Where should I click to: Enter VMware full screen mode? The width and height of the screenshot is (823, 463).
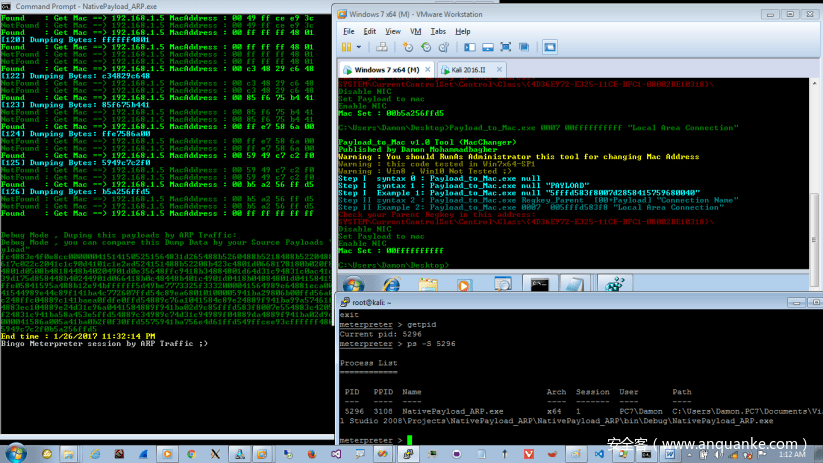(x=505, y=47)
